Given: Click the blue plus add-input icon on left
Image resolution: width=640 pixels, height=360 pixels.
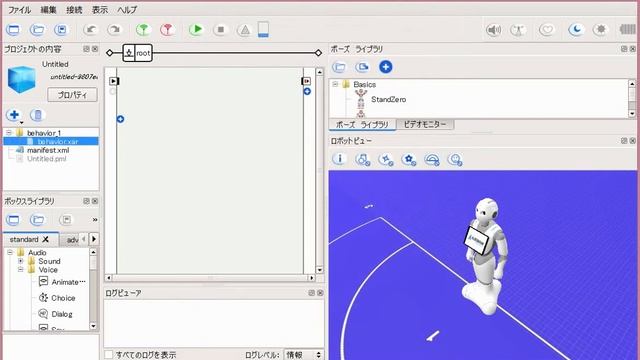Looking at the screenshot, I should click(x=120, y=119).
